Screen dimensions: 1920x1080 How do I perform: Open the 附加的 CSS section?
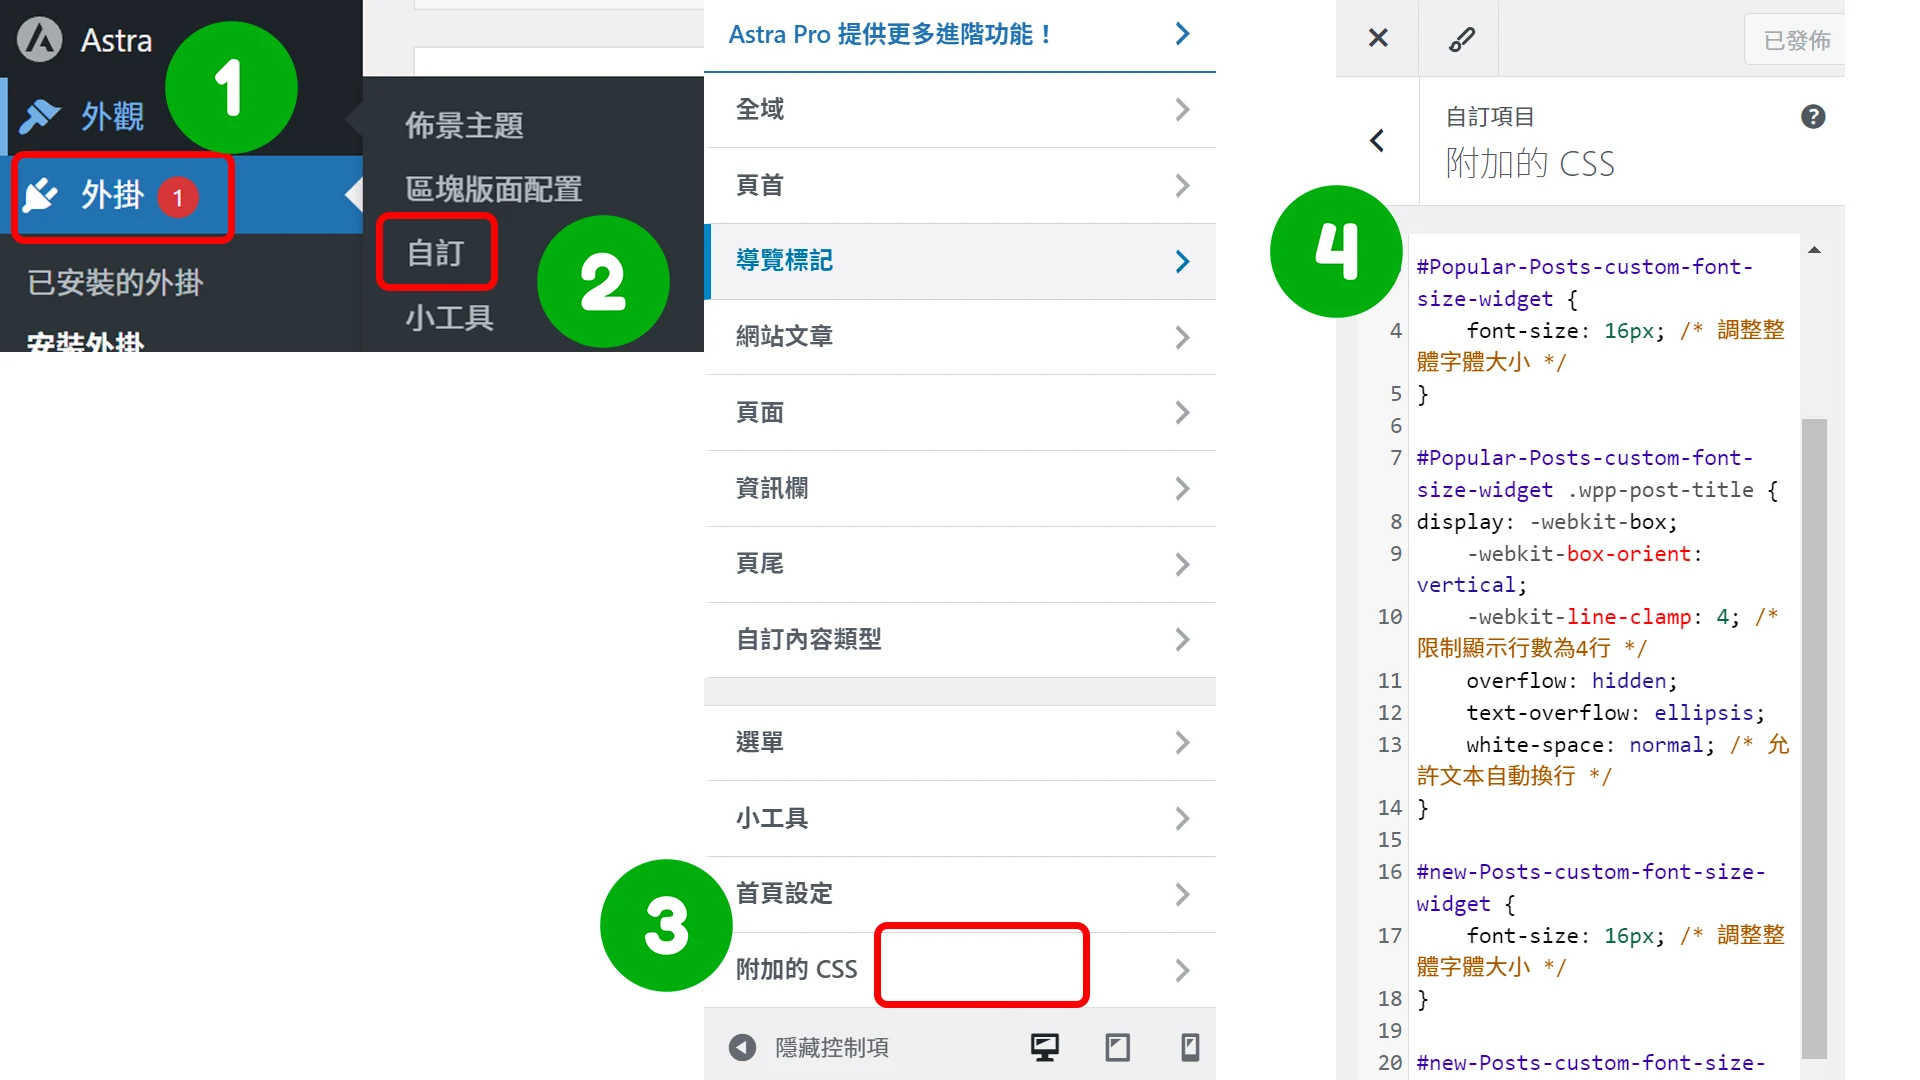click(960, 970)
